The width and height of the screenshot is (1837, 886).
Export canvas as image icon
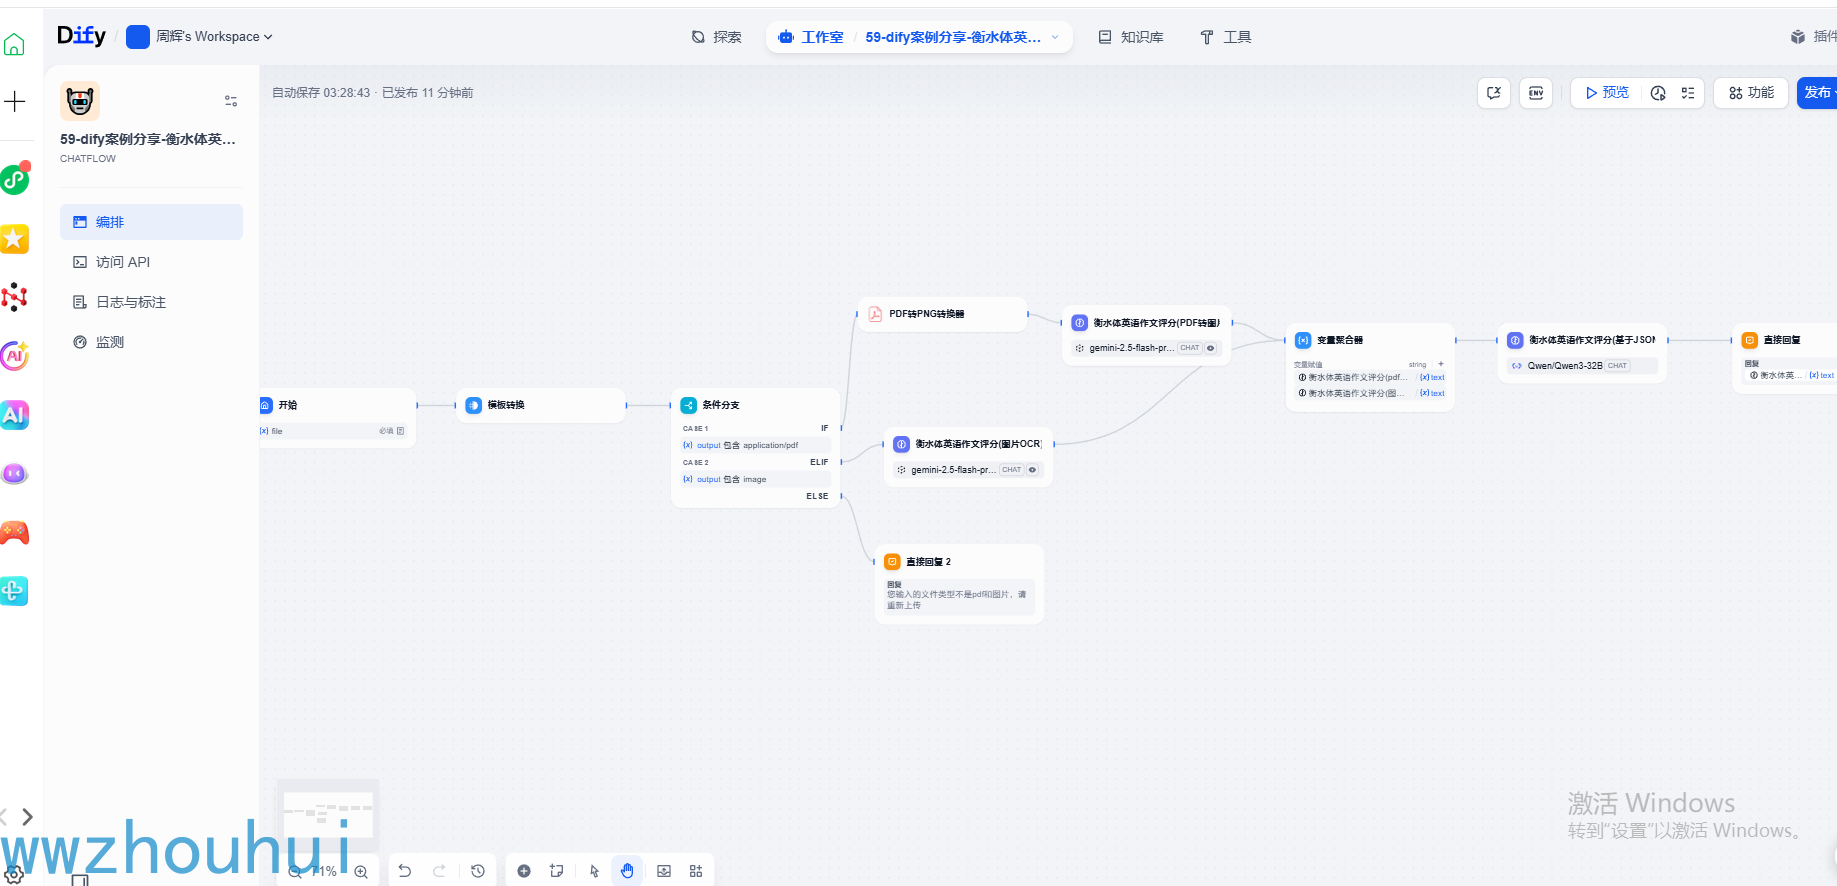[664, 871]
